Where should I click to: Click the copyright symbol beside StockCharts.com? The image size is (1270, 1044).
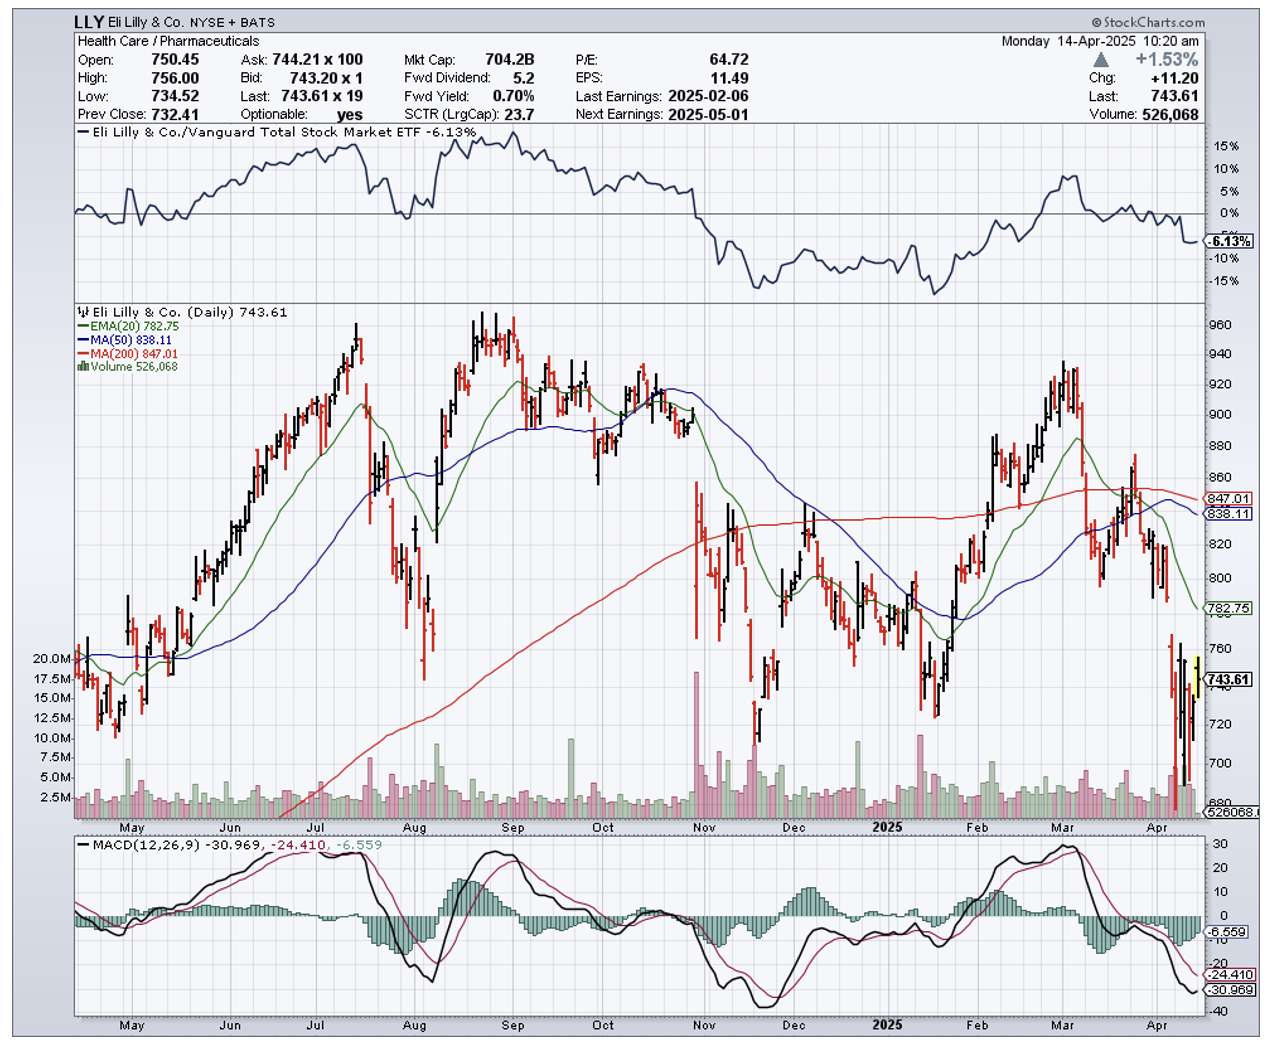point(1096,22)
